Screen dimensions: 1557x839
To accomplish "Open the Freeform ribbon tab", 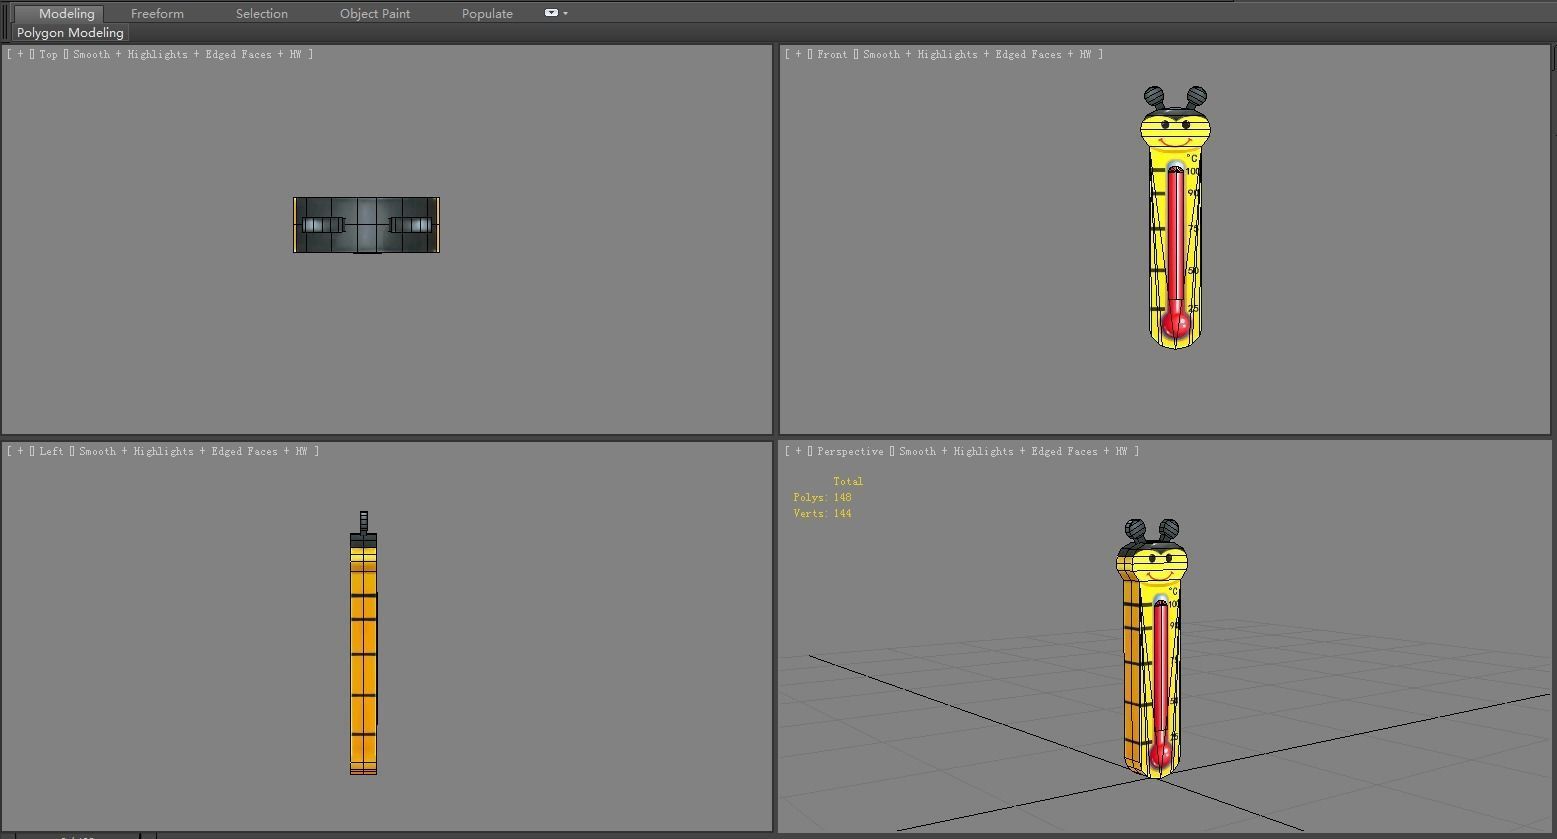I will tap(157, 13).
